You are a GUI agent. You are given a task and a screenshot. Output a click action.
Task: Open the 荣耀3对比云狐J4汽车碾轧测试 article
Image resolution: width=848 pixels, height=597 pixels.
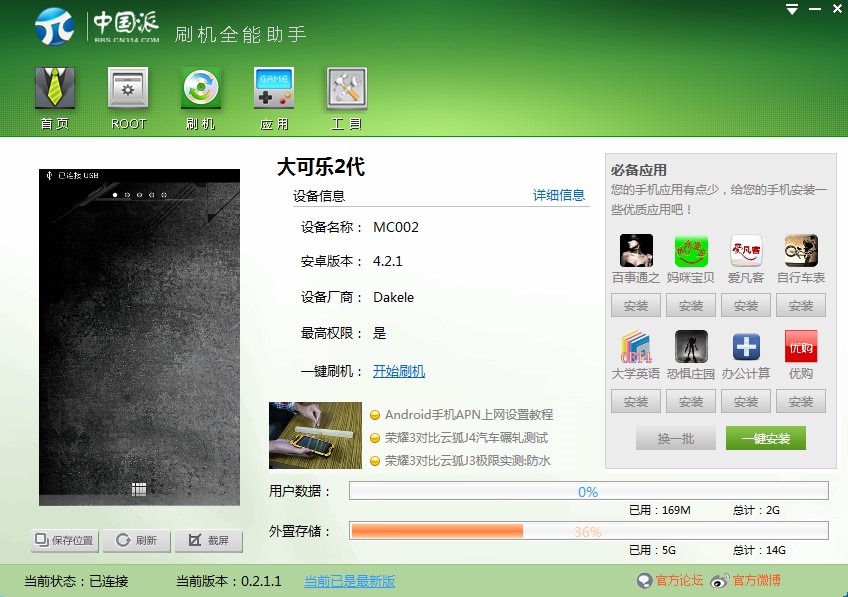coord(466,437)
